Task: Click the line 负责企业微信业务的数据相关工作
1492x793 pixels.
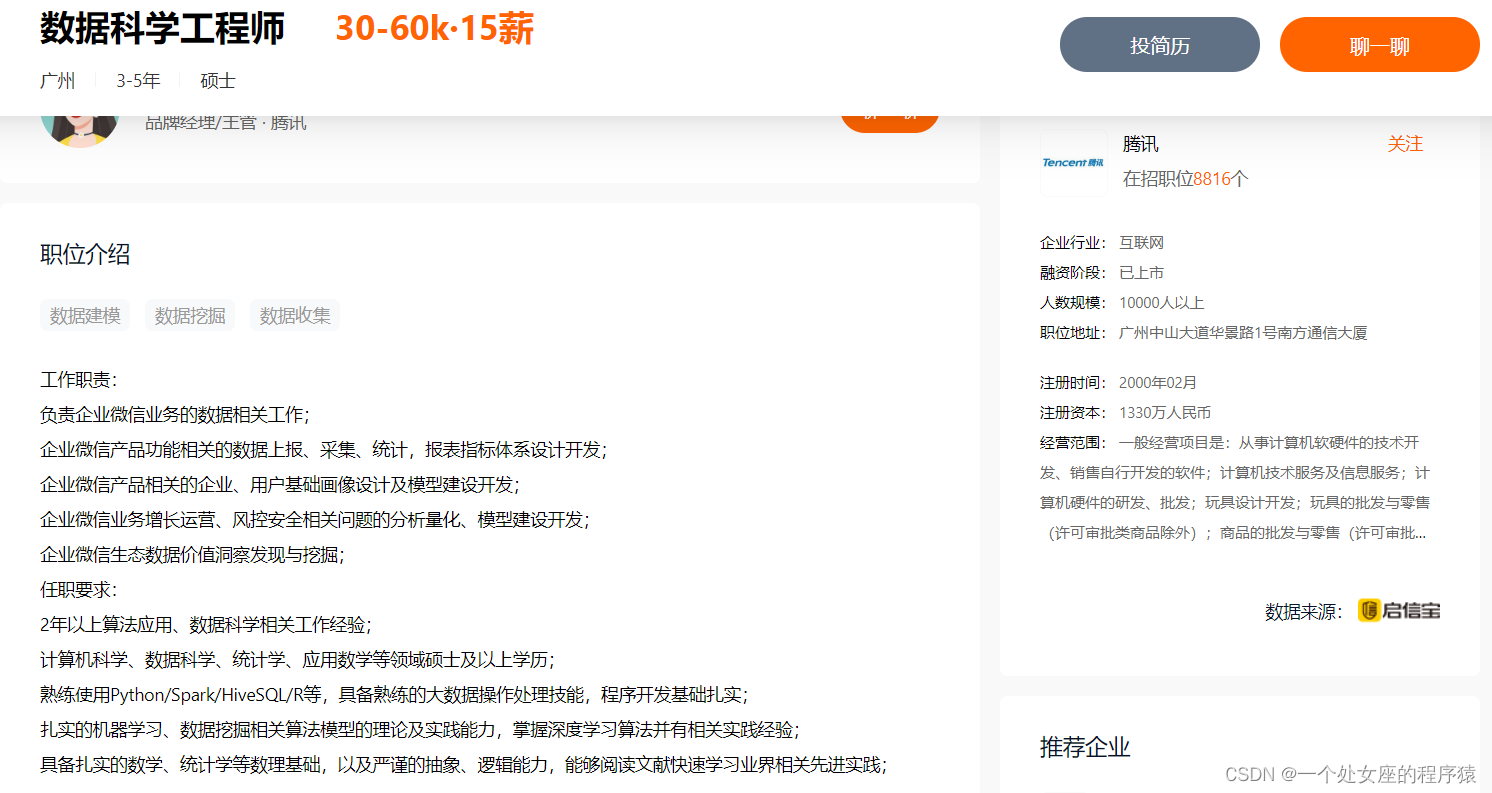Action: tap(175, 415)
